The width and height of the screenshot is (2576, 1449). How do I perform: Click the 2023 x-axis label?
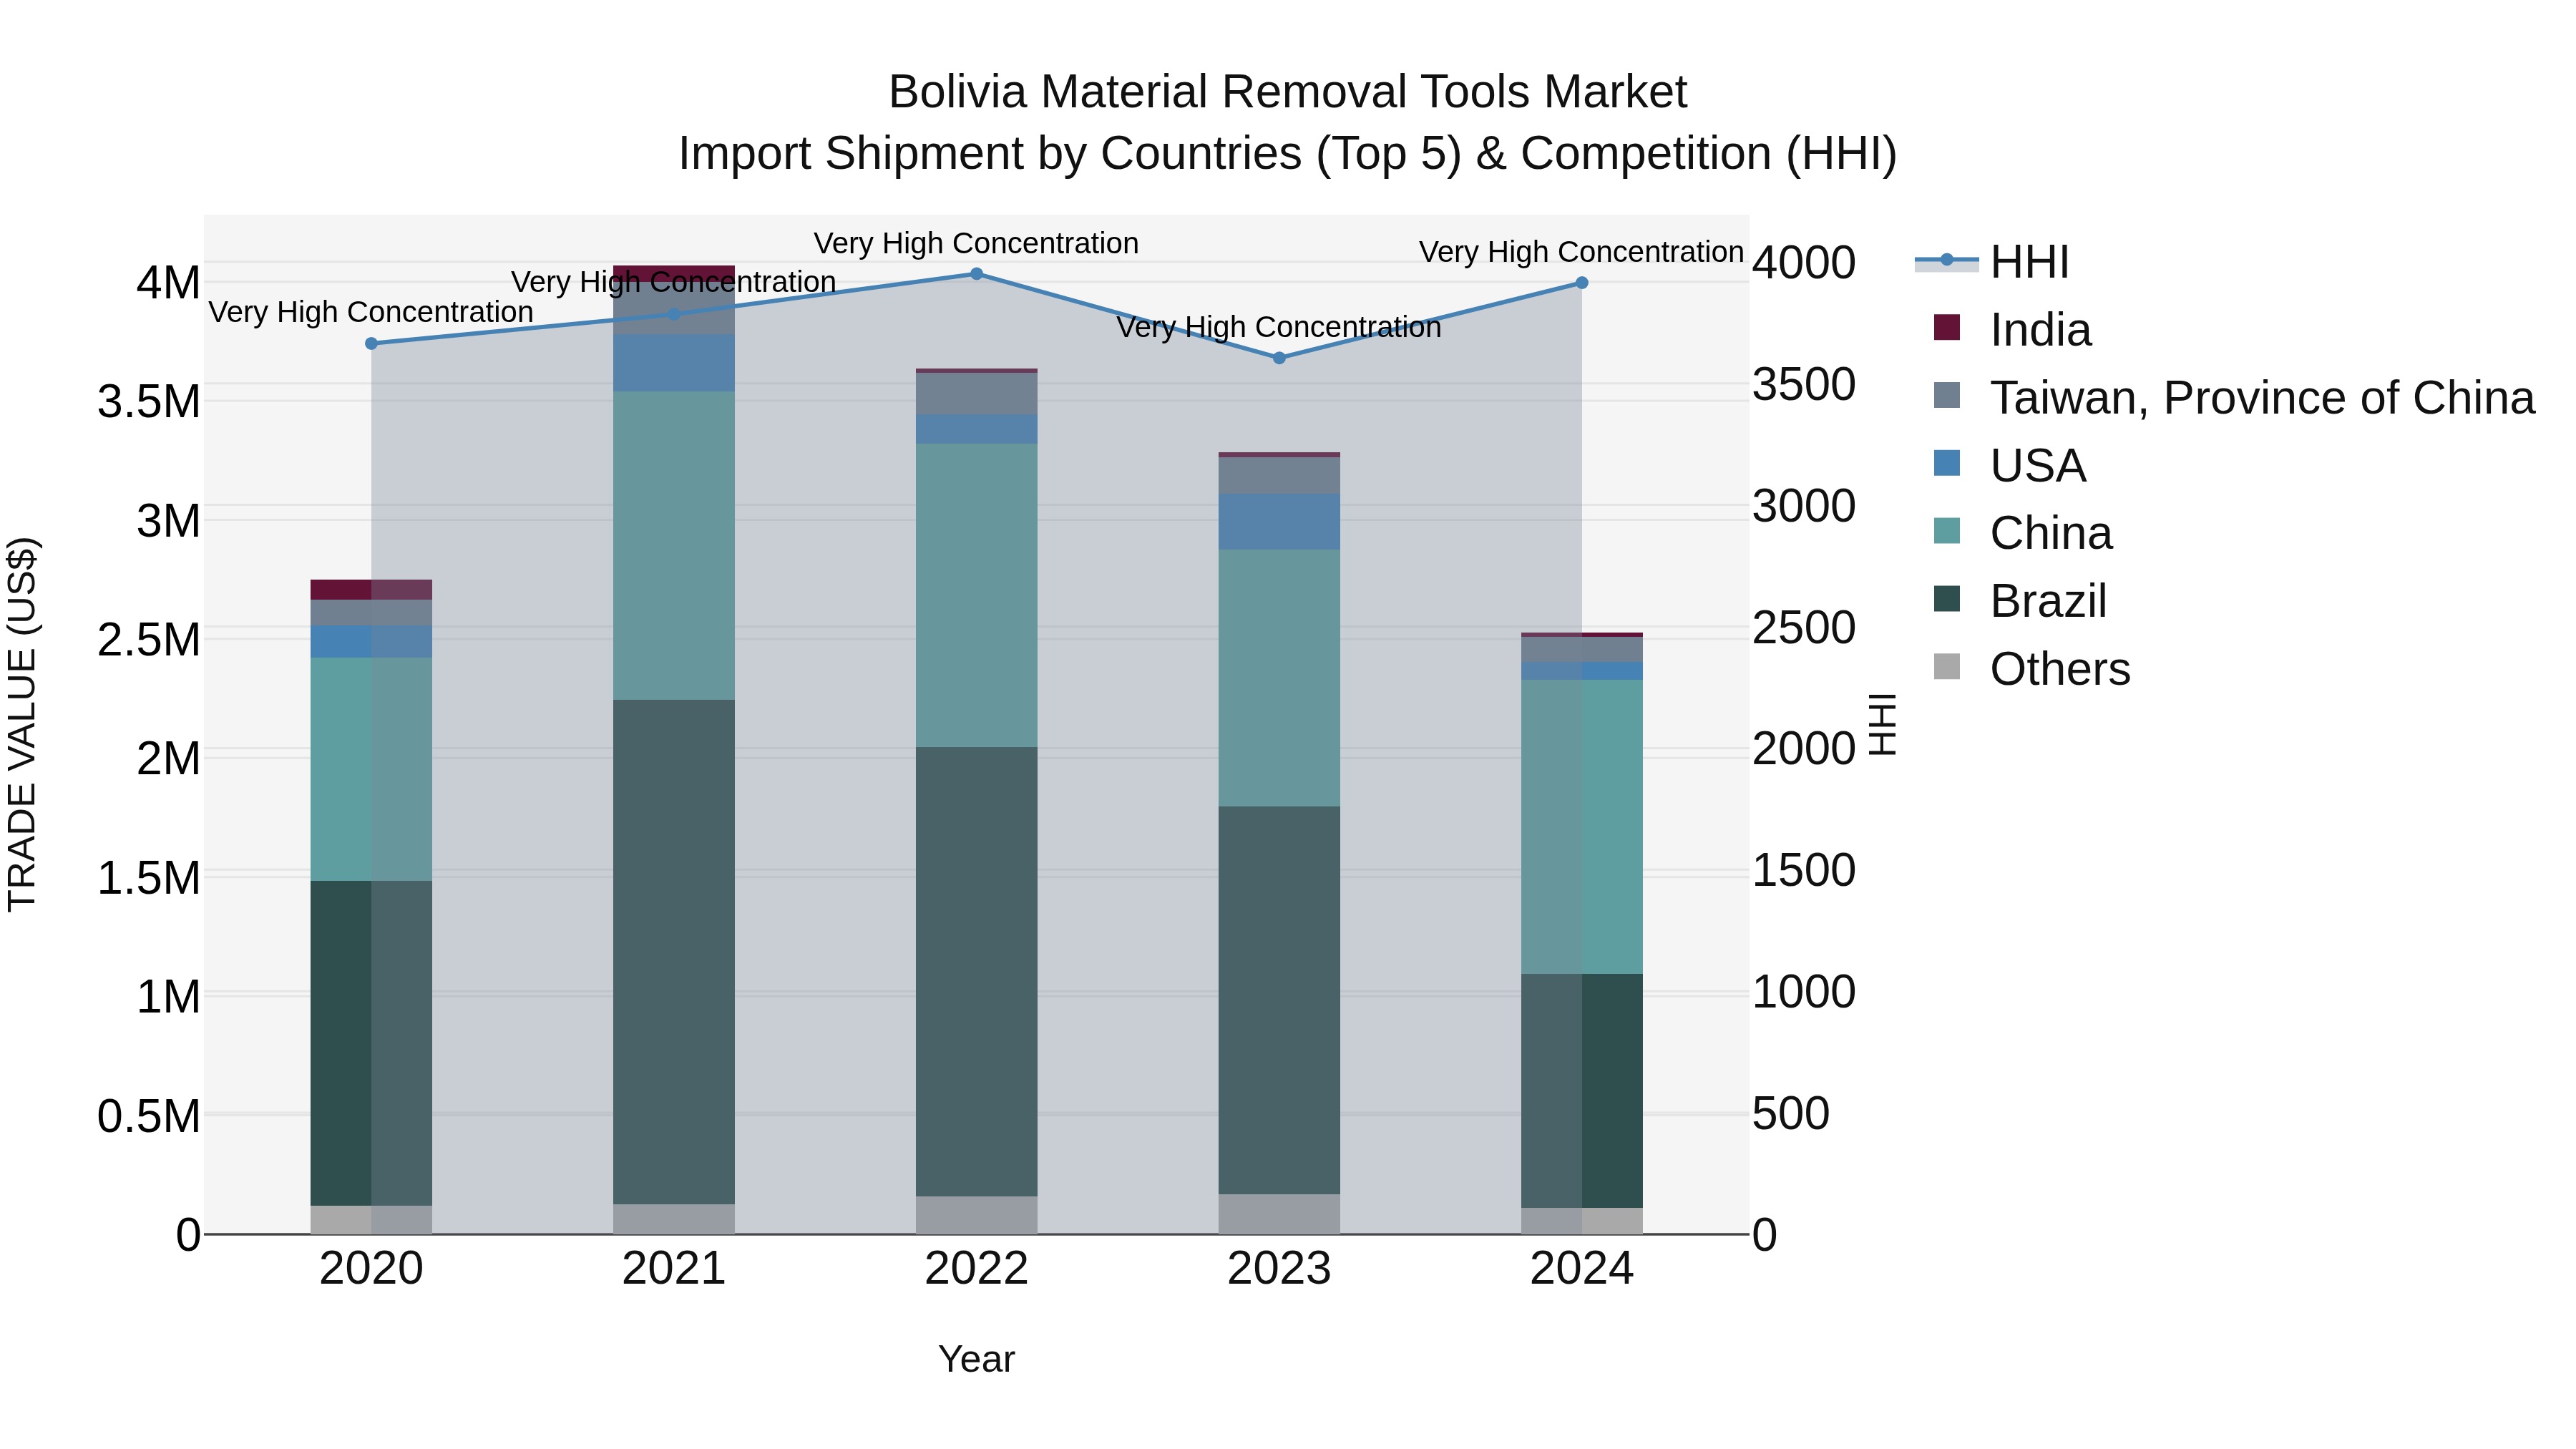(1279, 1269)
